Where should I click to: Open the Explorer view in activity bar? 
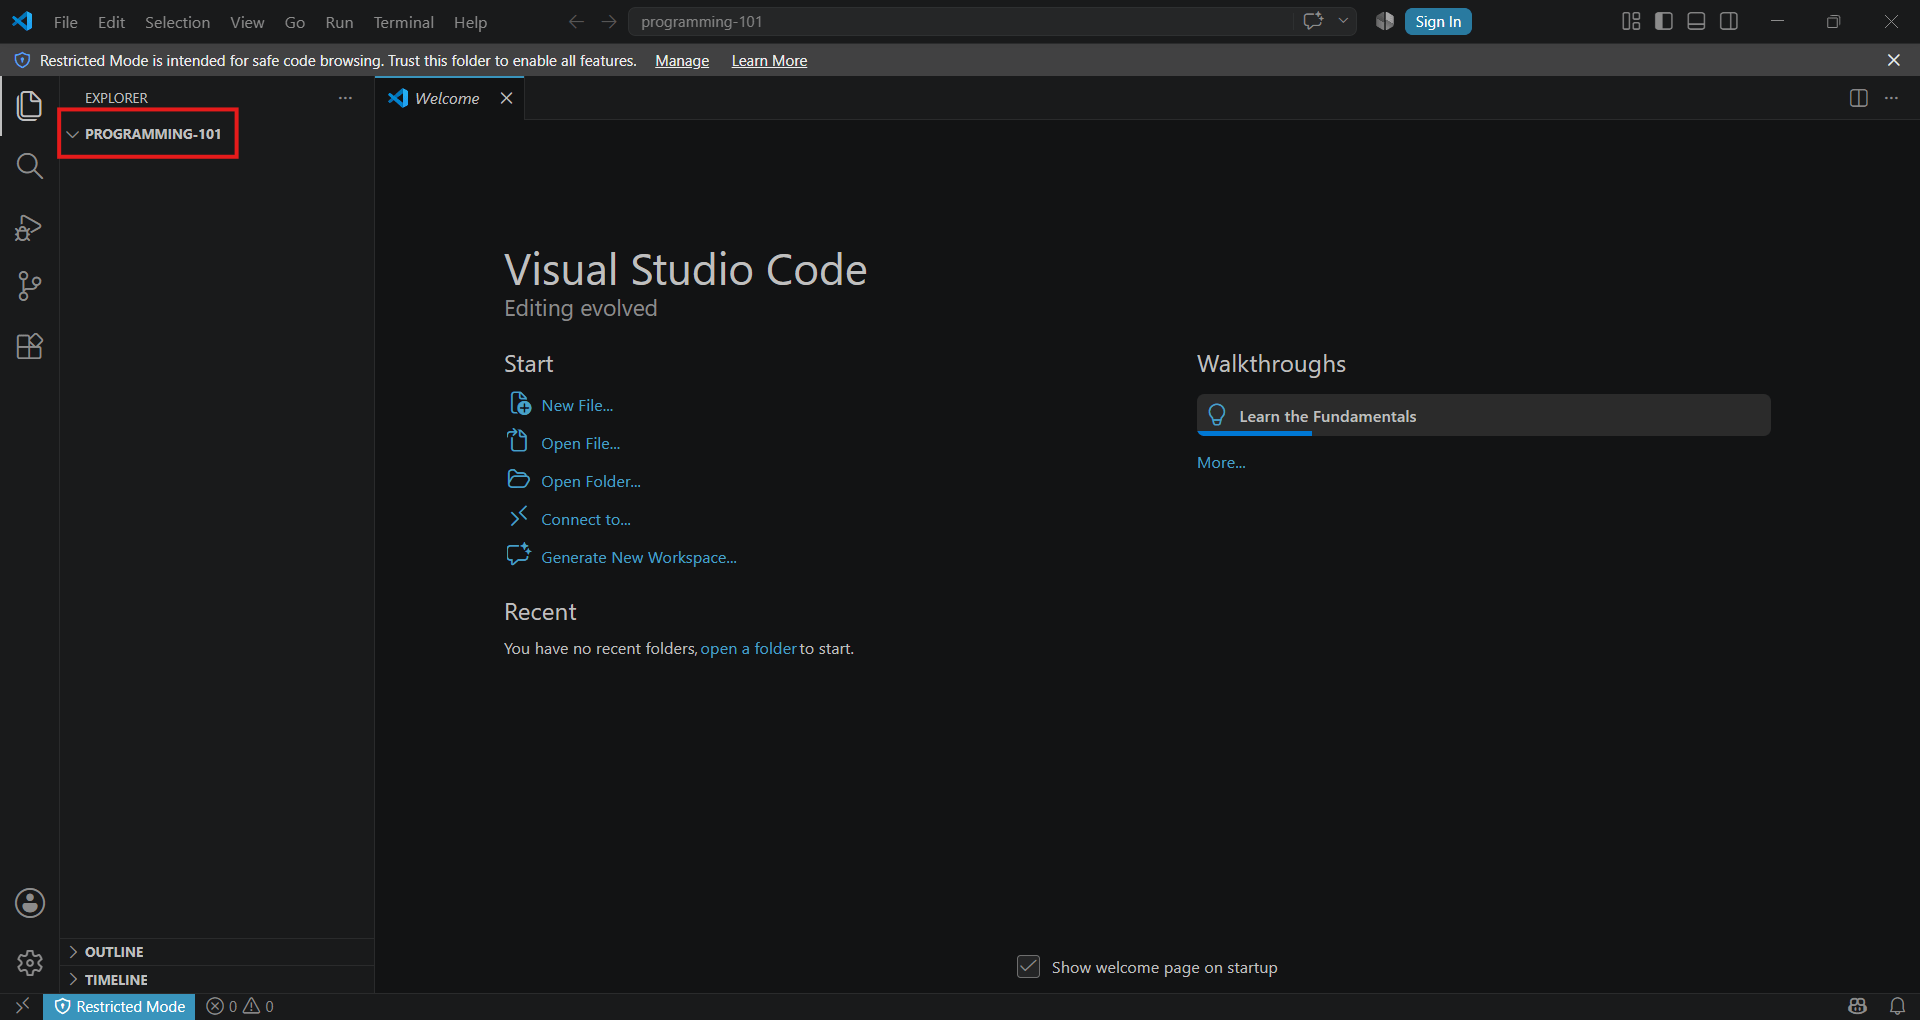click(29, 105)
